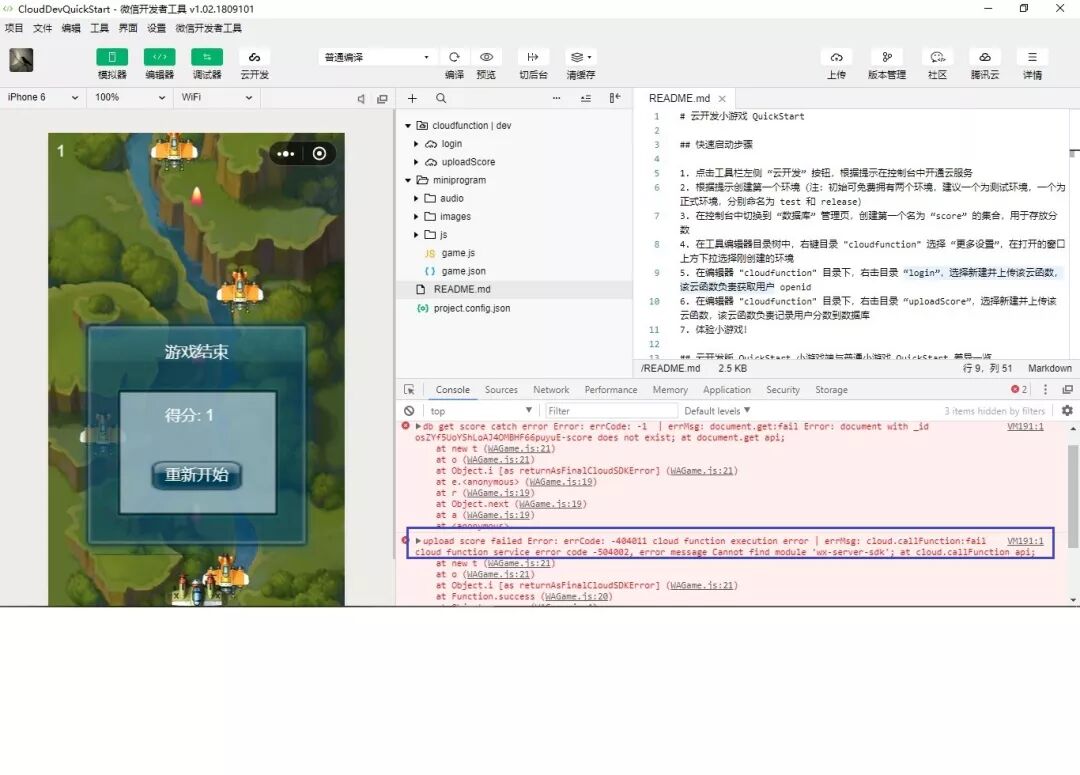Open the version management icon

coord(886,57)
